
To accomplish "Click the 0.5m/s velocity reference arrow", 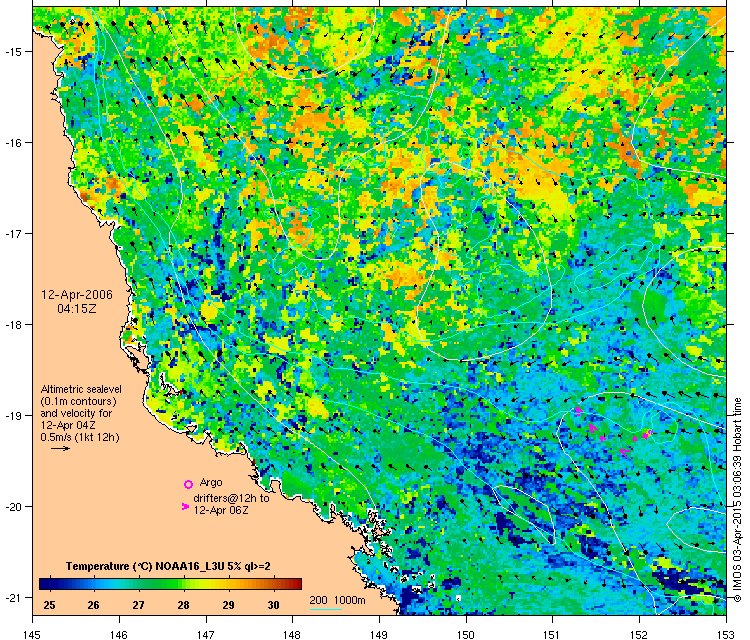I will [61, 449].
